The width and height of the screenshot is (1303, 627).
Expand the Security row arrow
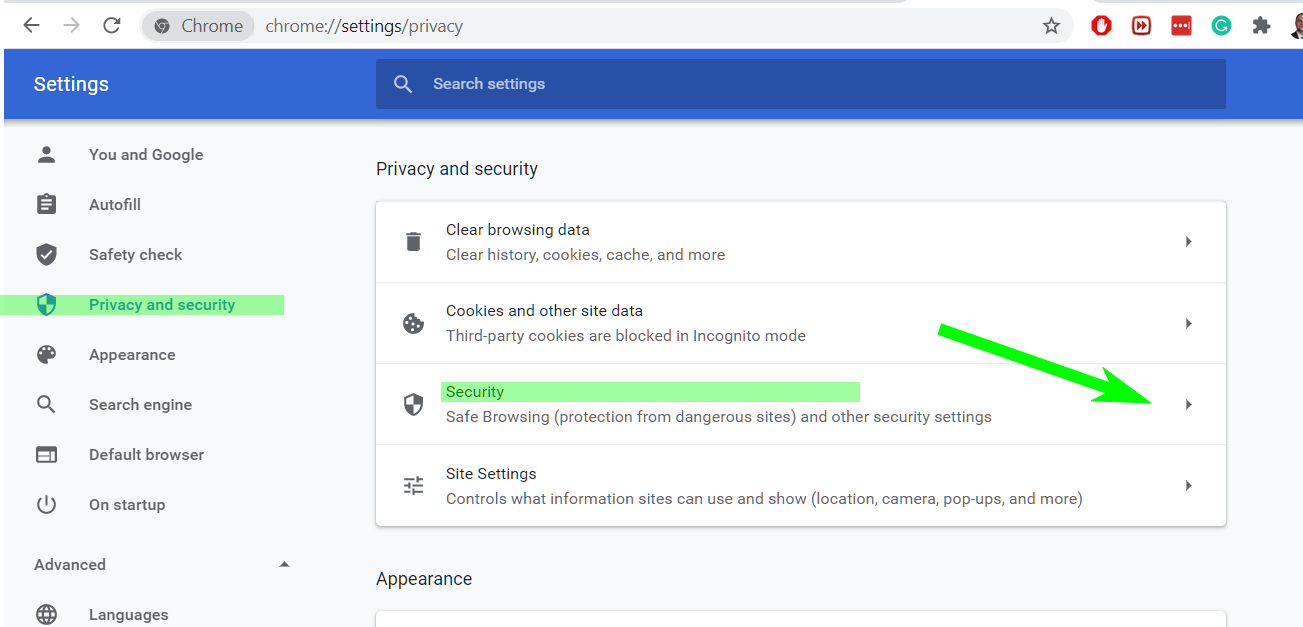tap(1188, 405)
